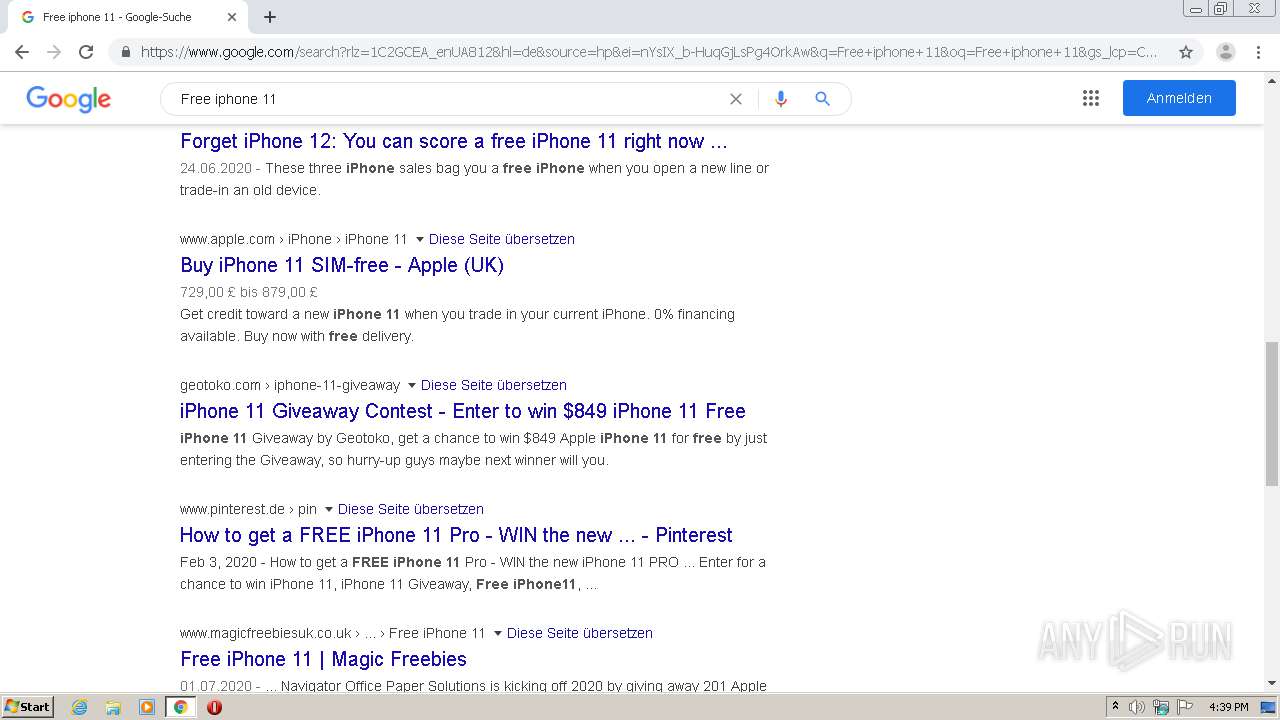Bookmark this page with the star icon
Image resolution: width=1280 pixels, height=720 pixels.
click(x=1186, y=52)
